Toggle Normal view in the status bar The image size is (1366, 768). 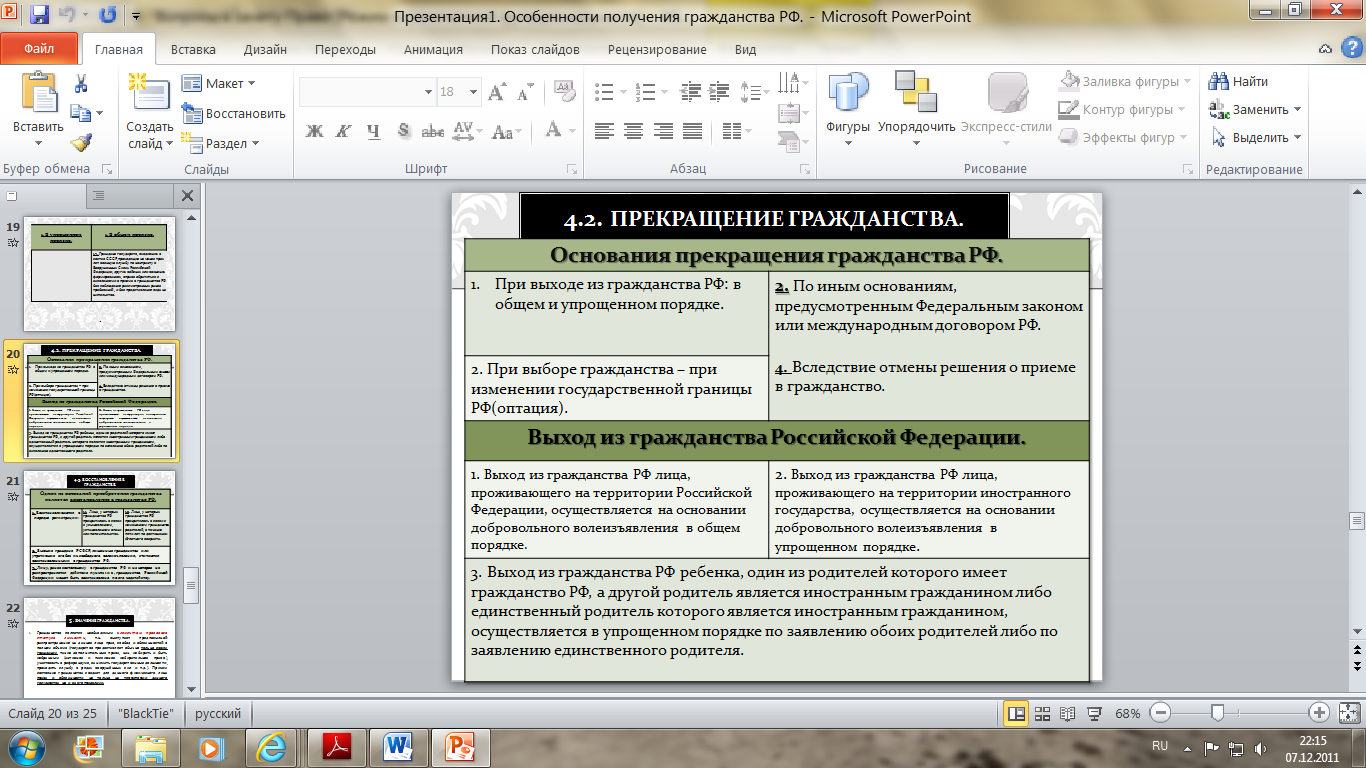click(x=1017, y=714)
